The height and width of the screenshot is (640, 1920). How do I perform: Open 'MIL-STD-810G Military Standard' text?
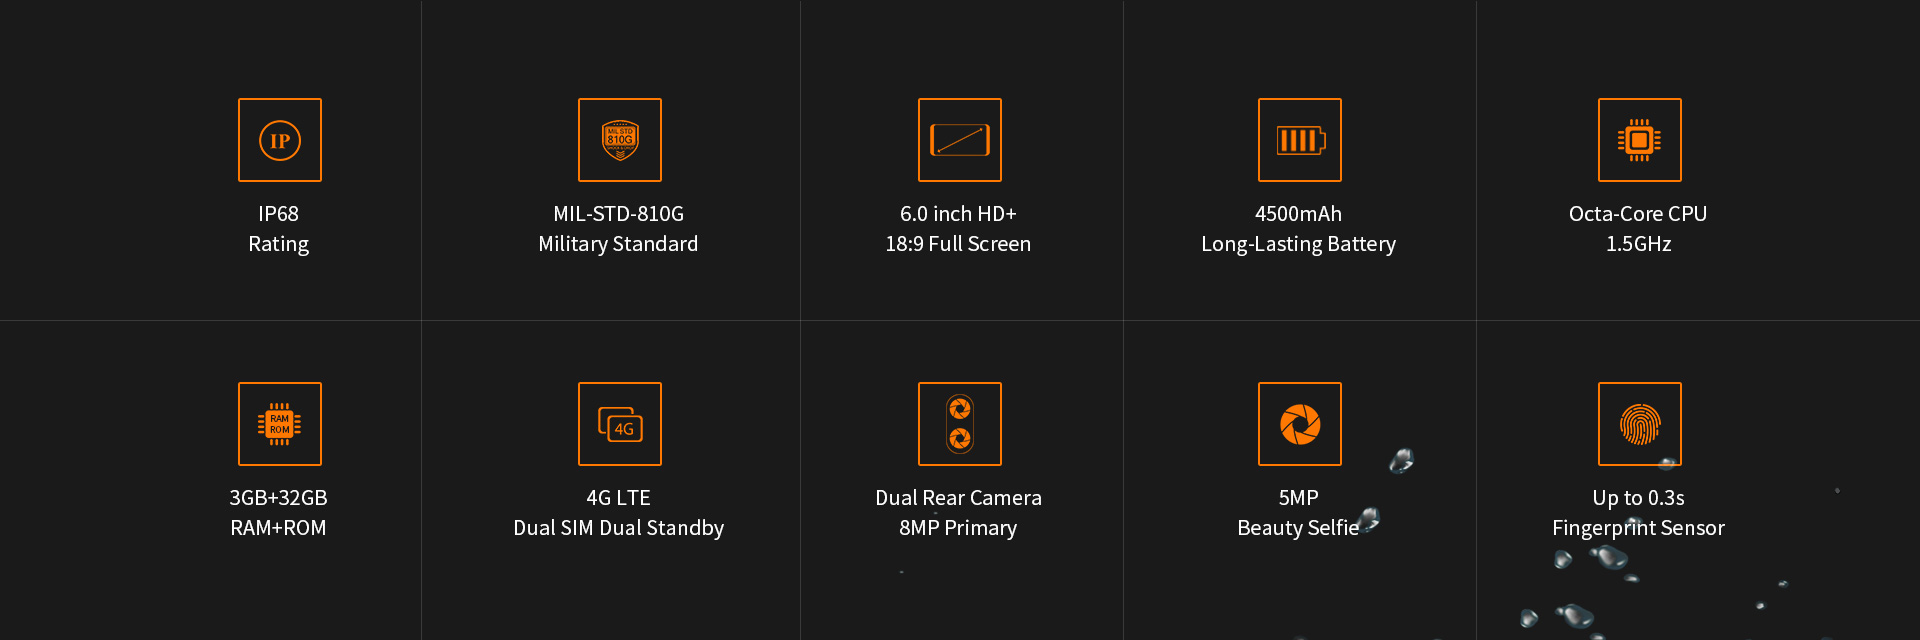click(618, 229)
